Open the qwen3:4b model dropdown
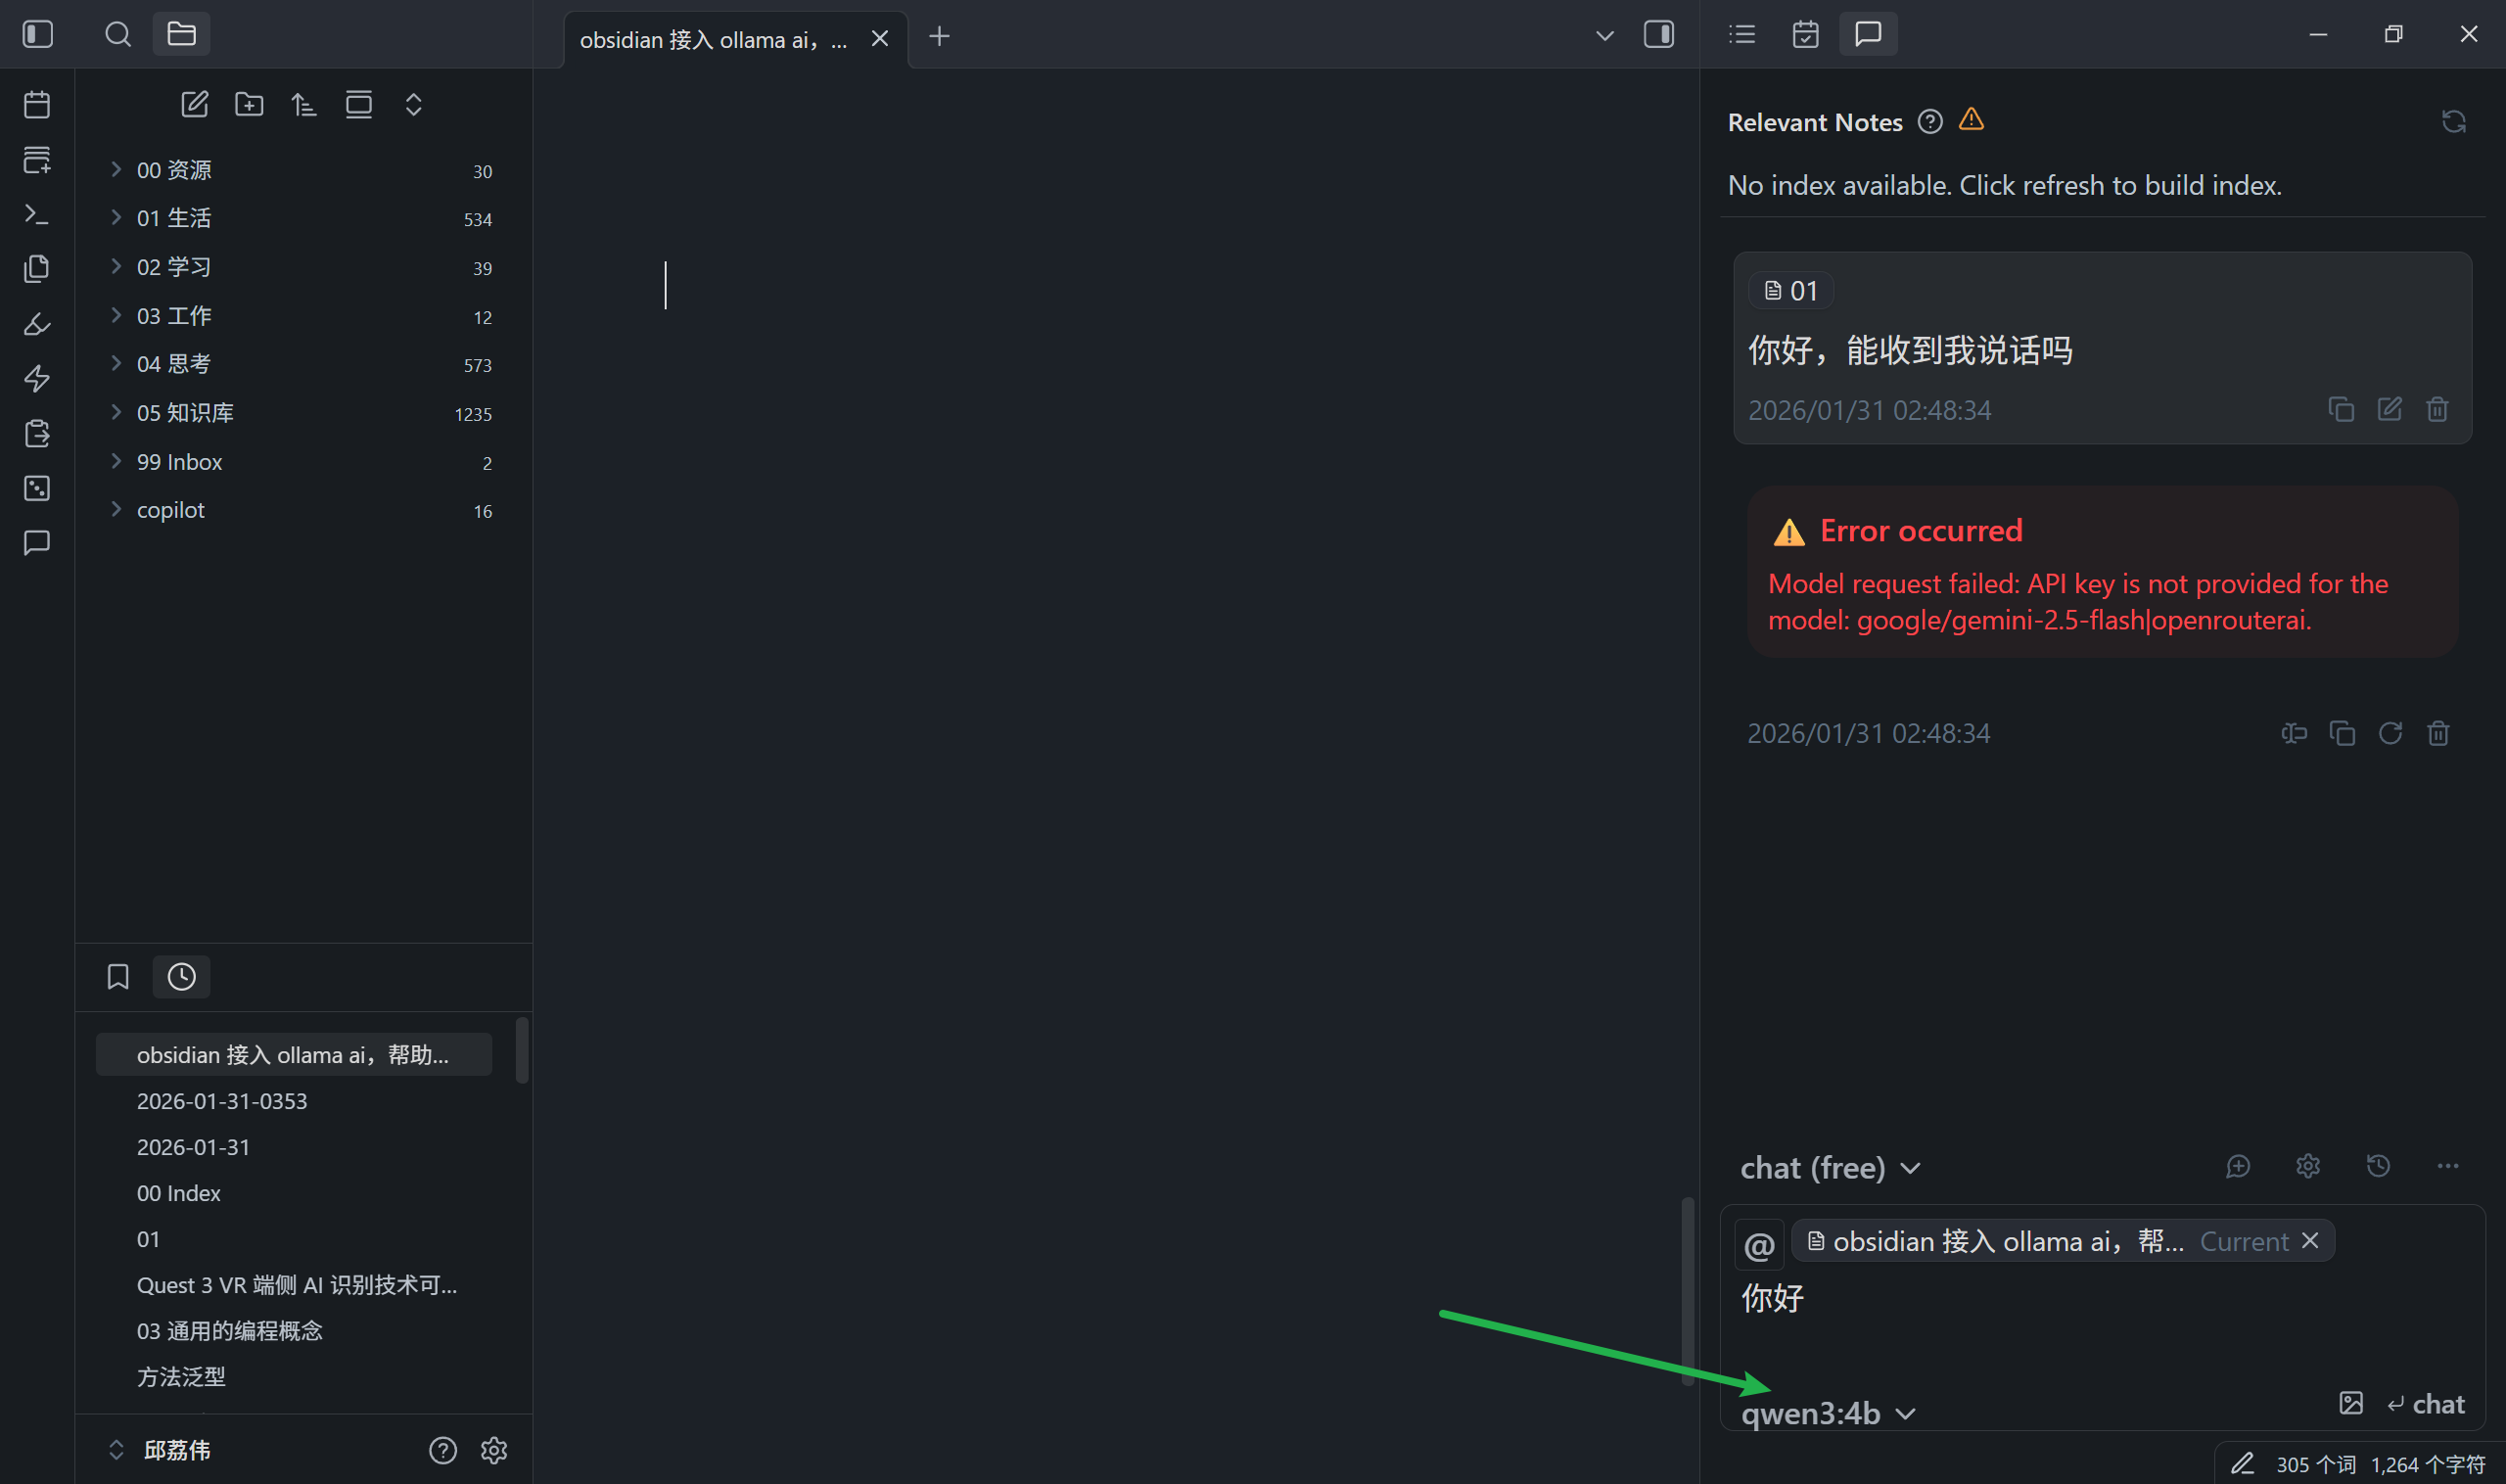The image size is (2506, 1484). point(1827,1413)
